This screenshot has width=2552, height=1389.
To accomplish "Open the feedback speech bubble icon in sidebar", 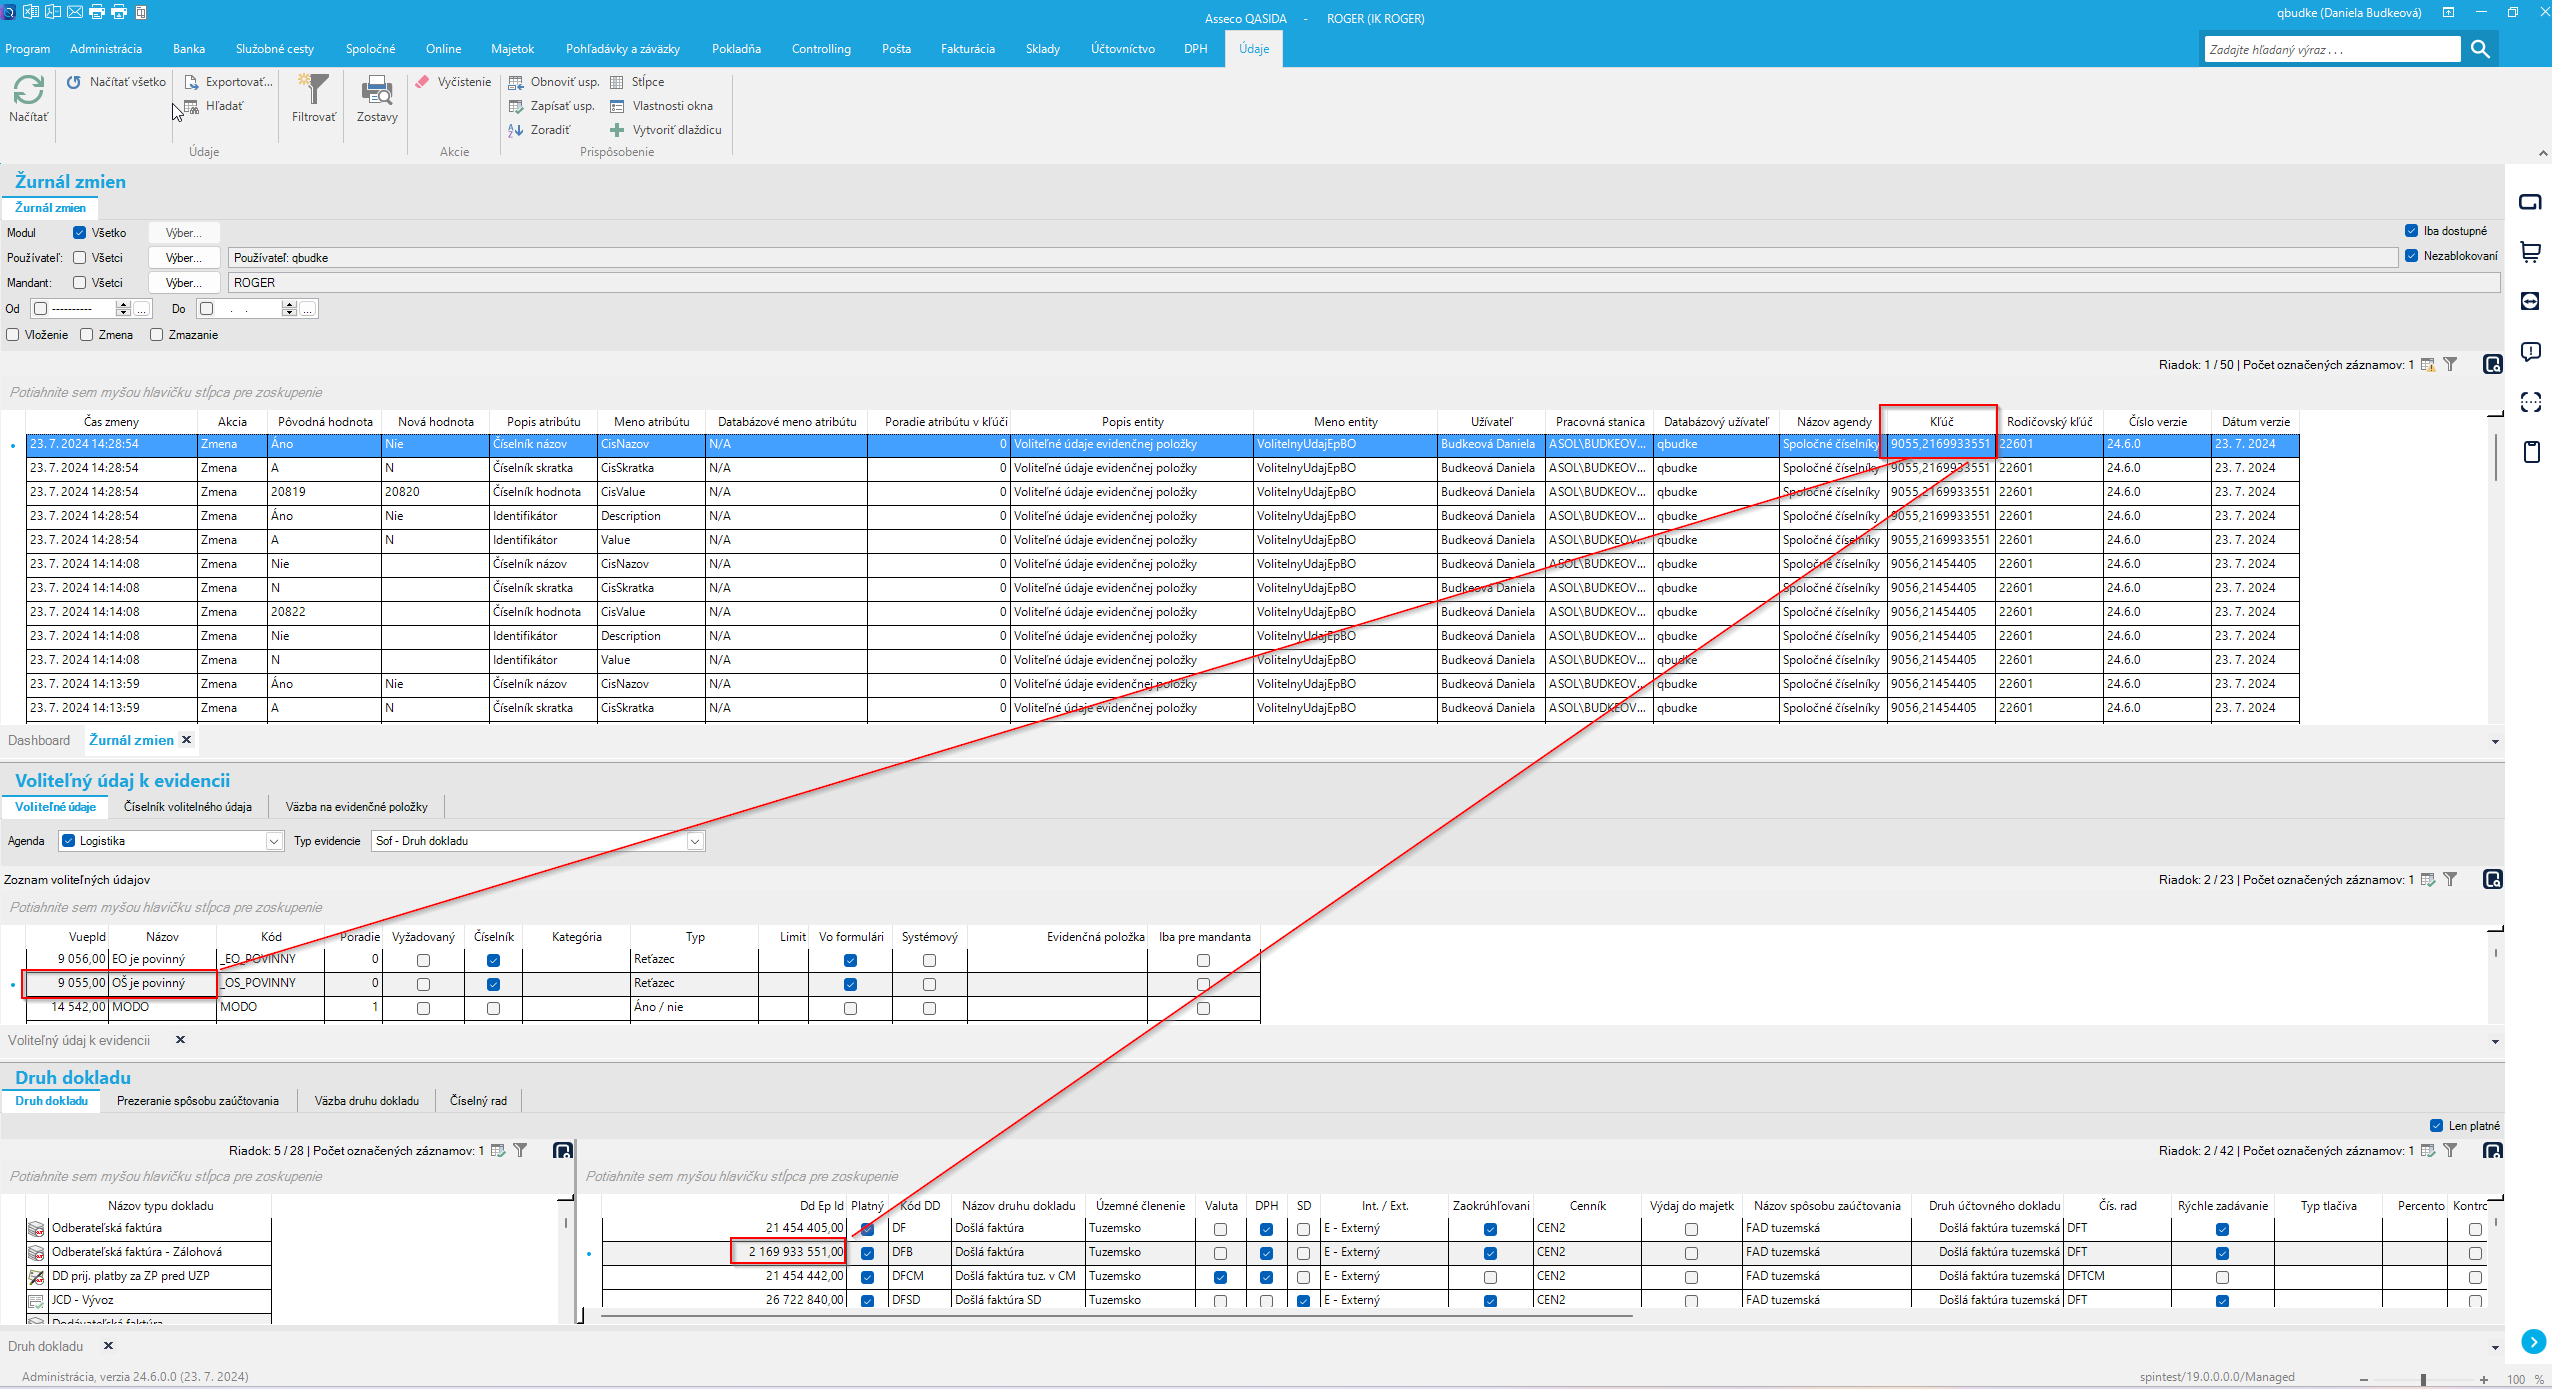I will click(x=2531, y=352).
